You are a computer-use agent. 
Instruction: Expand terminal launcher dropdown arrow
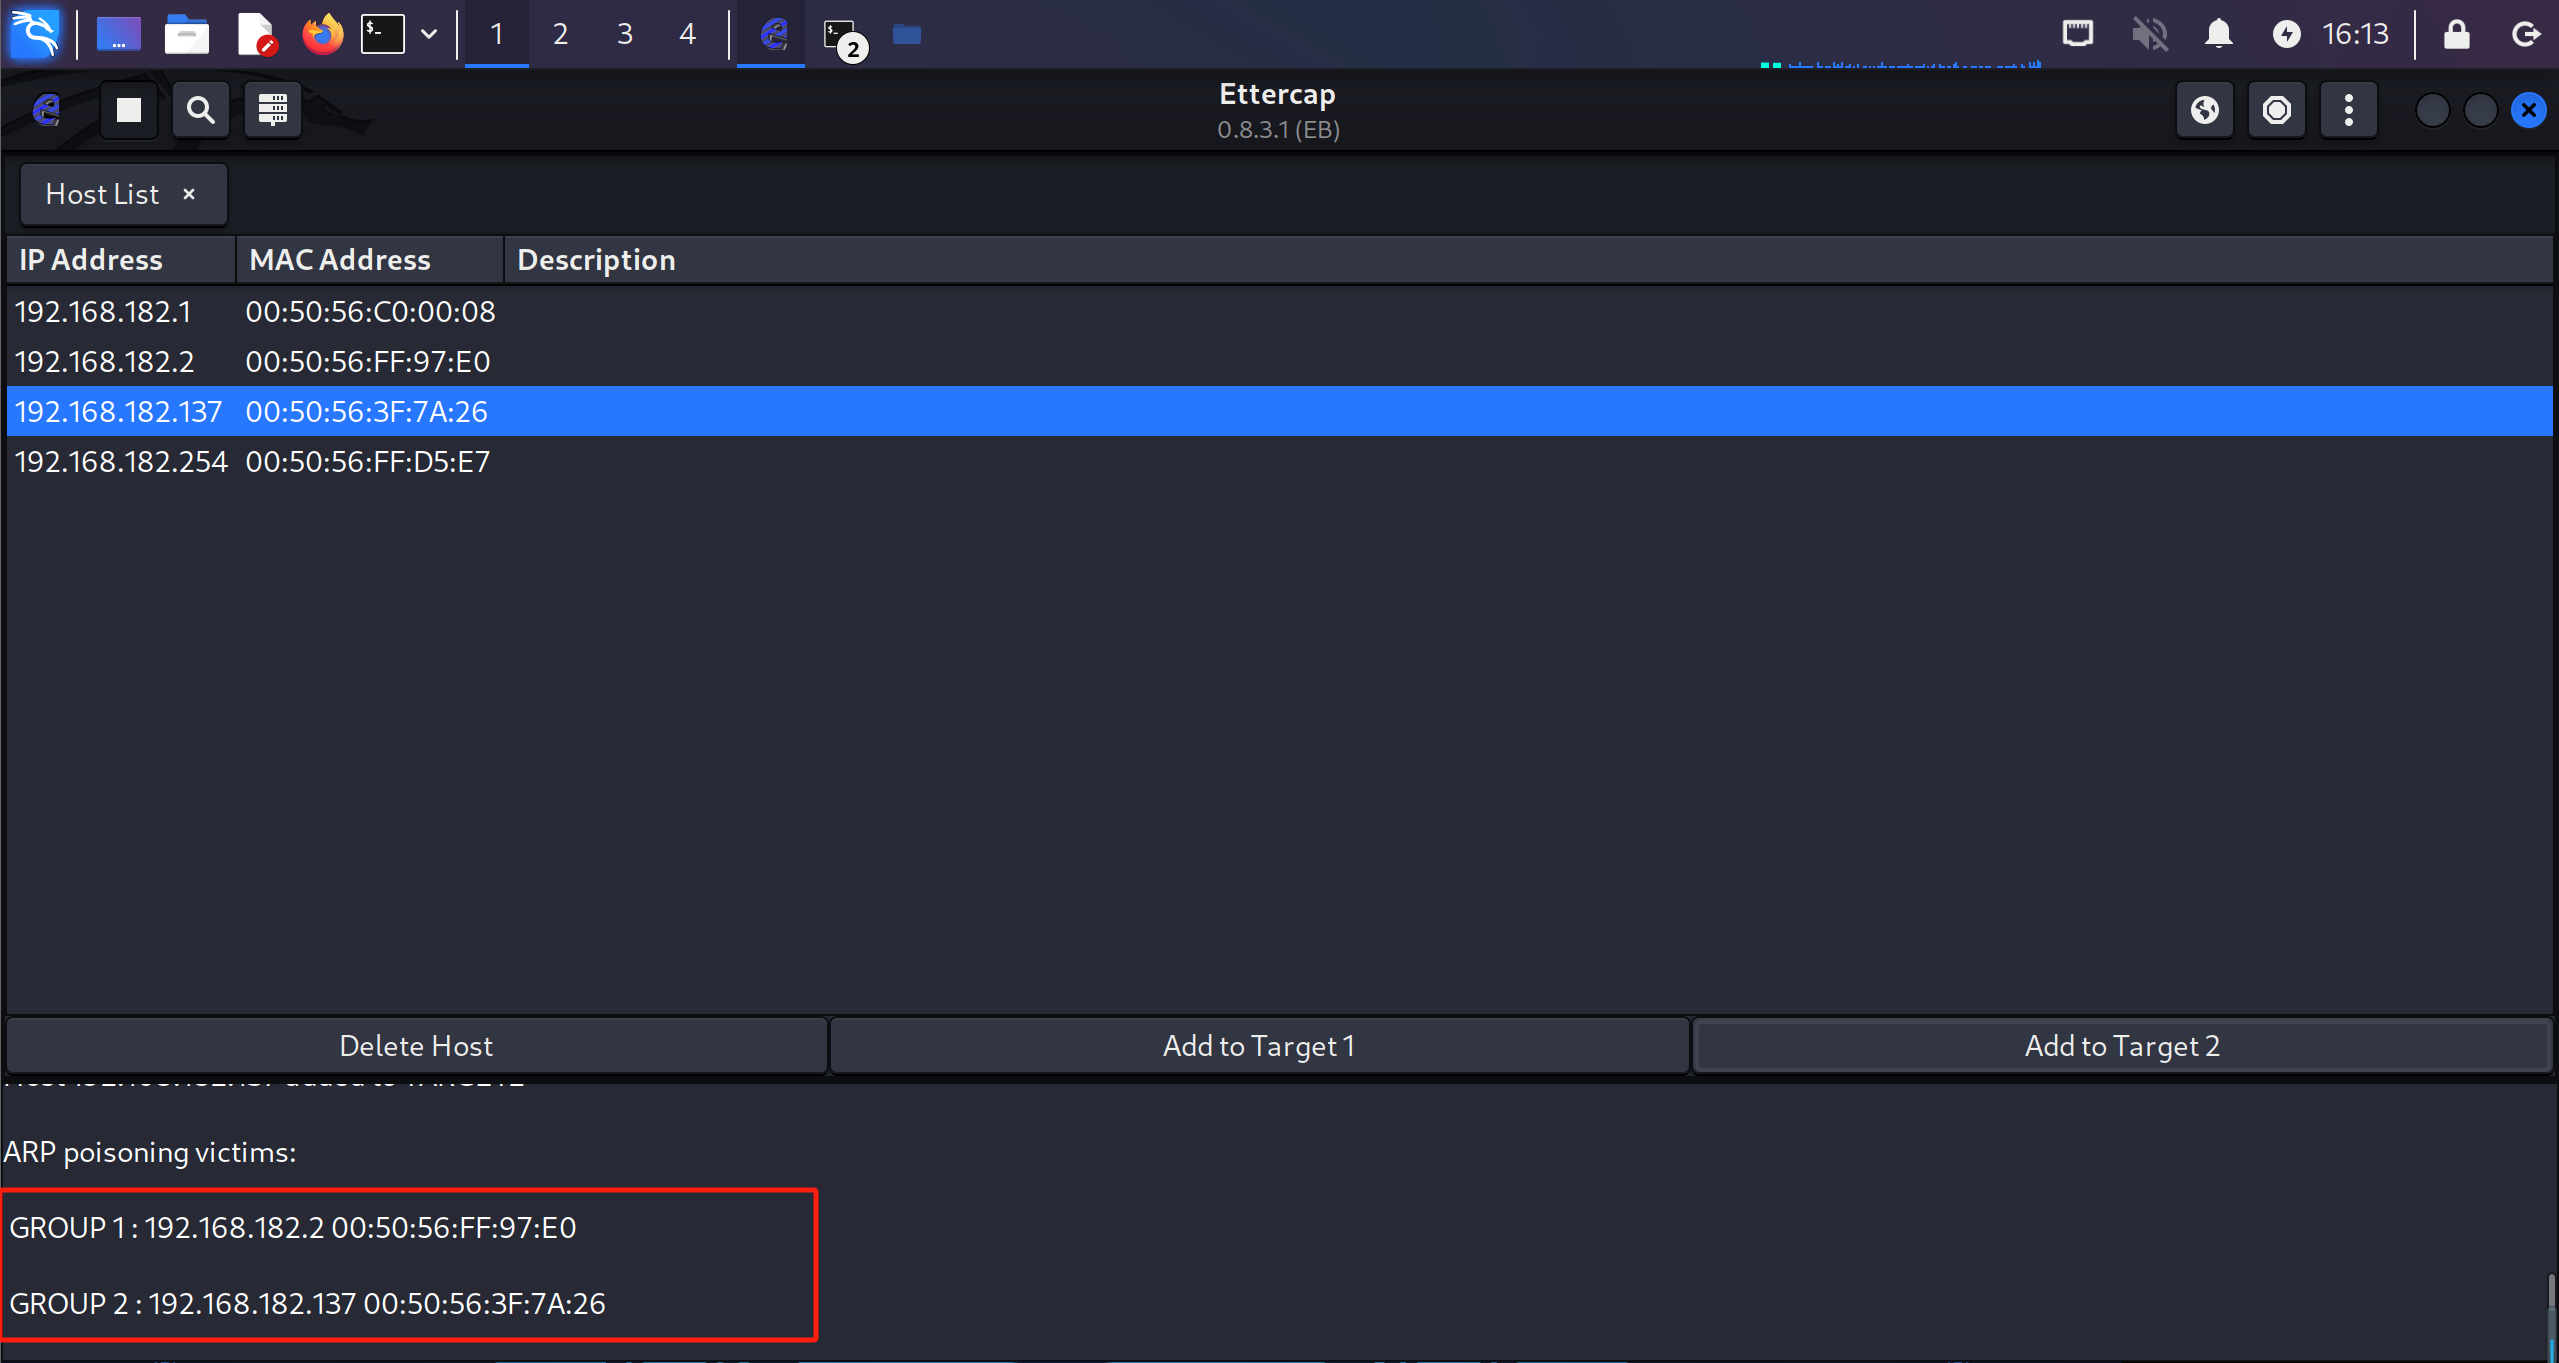[429, 34]
